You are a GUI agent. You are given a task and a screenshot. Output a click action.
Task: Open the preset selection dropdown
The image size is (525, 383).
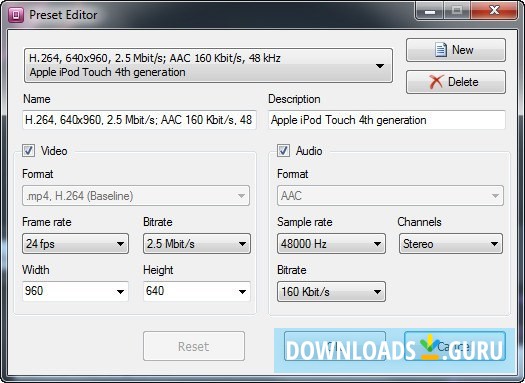pos(208,65)
